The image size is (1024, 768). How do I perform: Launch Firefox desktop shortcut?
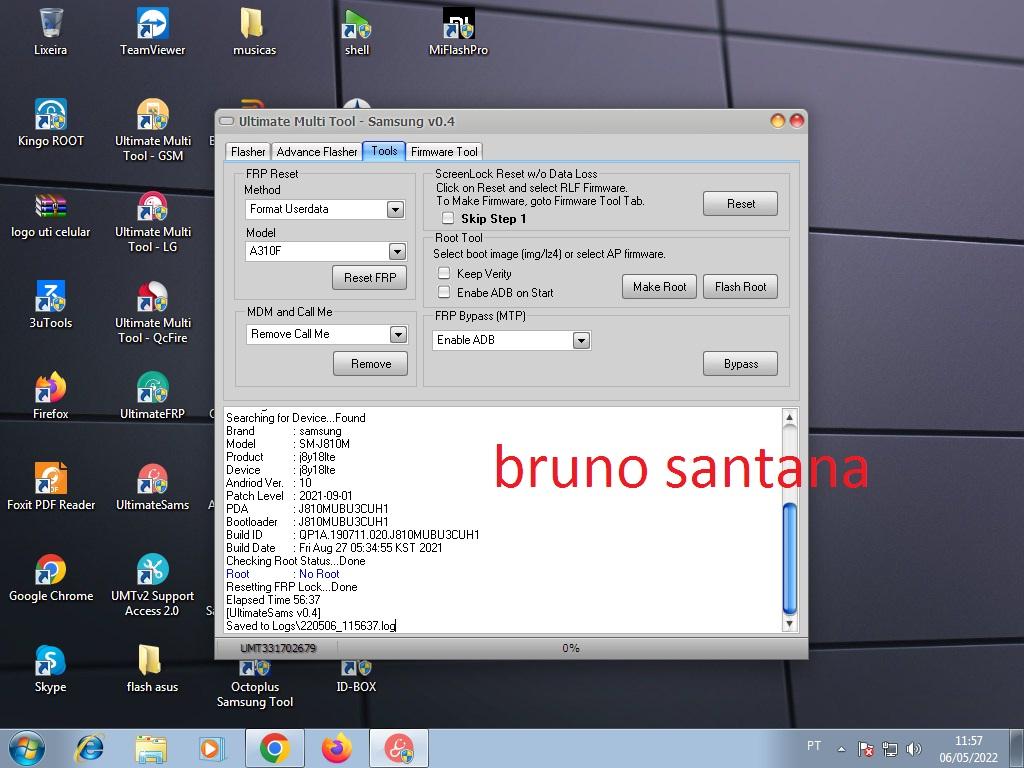click(x=50, y=396)
